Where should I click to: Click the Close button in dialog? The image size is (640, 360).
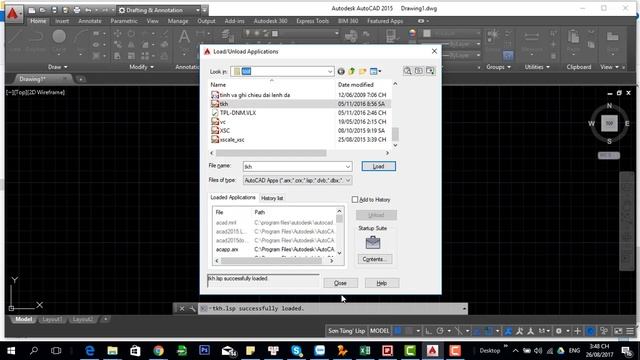[340, 283]
